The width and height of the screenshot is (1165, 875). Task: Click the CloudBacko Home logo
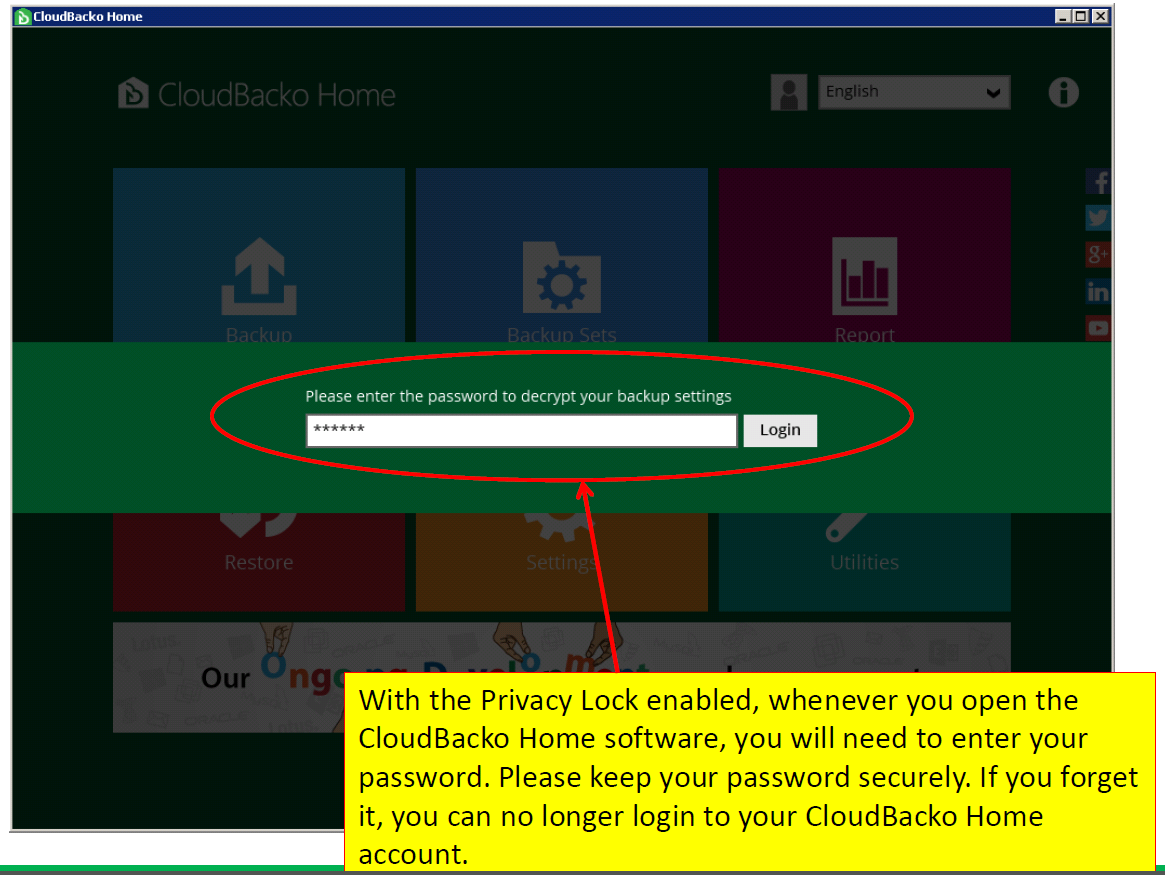pos(256,94)
